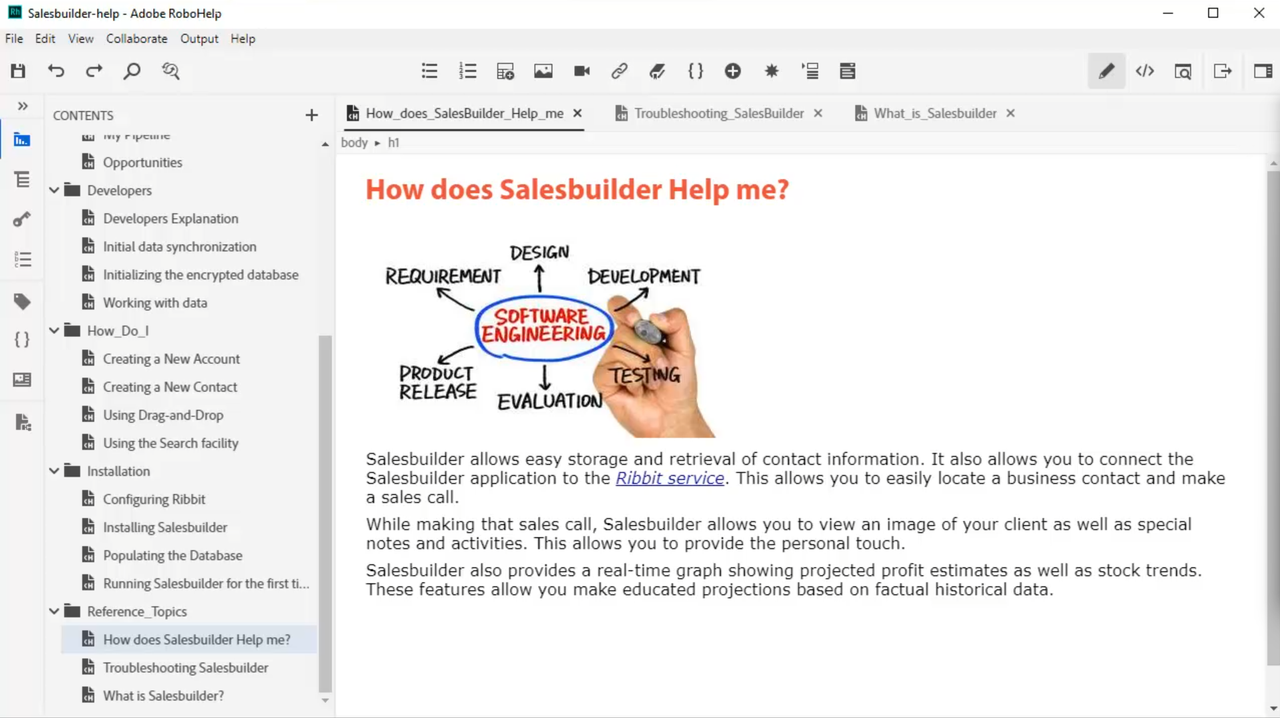The width and height of the screenshot is (1280, 718).
Task: Close the Troubleshooting_SalesBuilder tab
Action: 818,114
